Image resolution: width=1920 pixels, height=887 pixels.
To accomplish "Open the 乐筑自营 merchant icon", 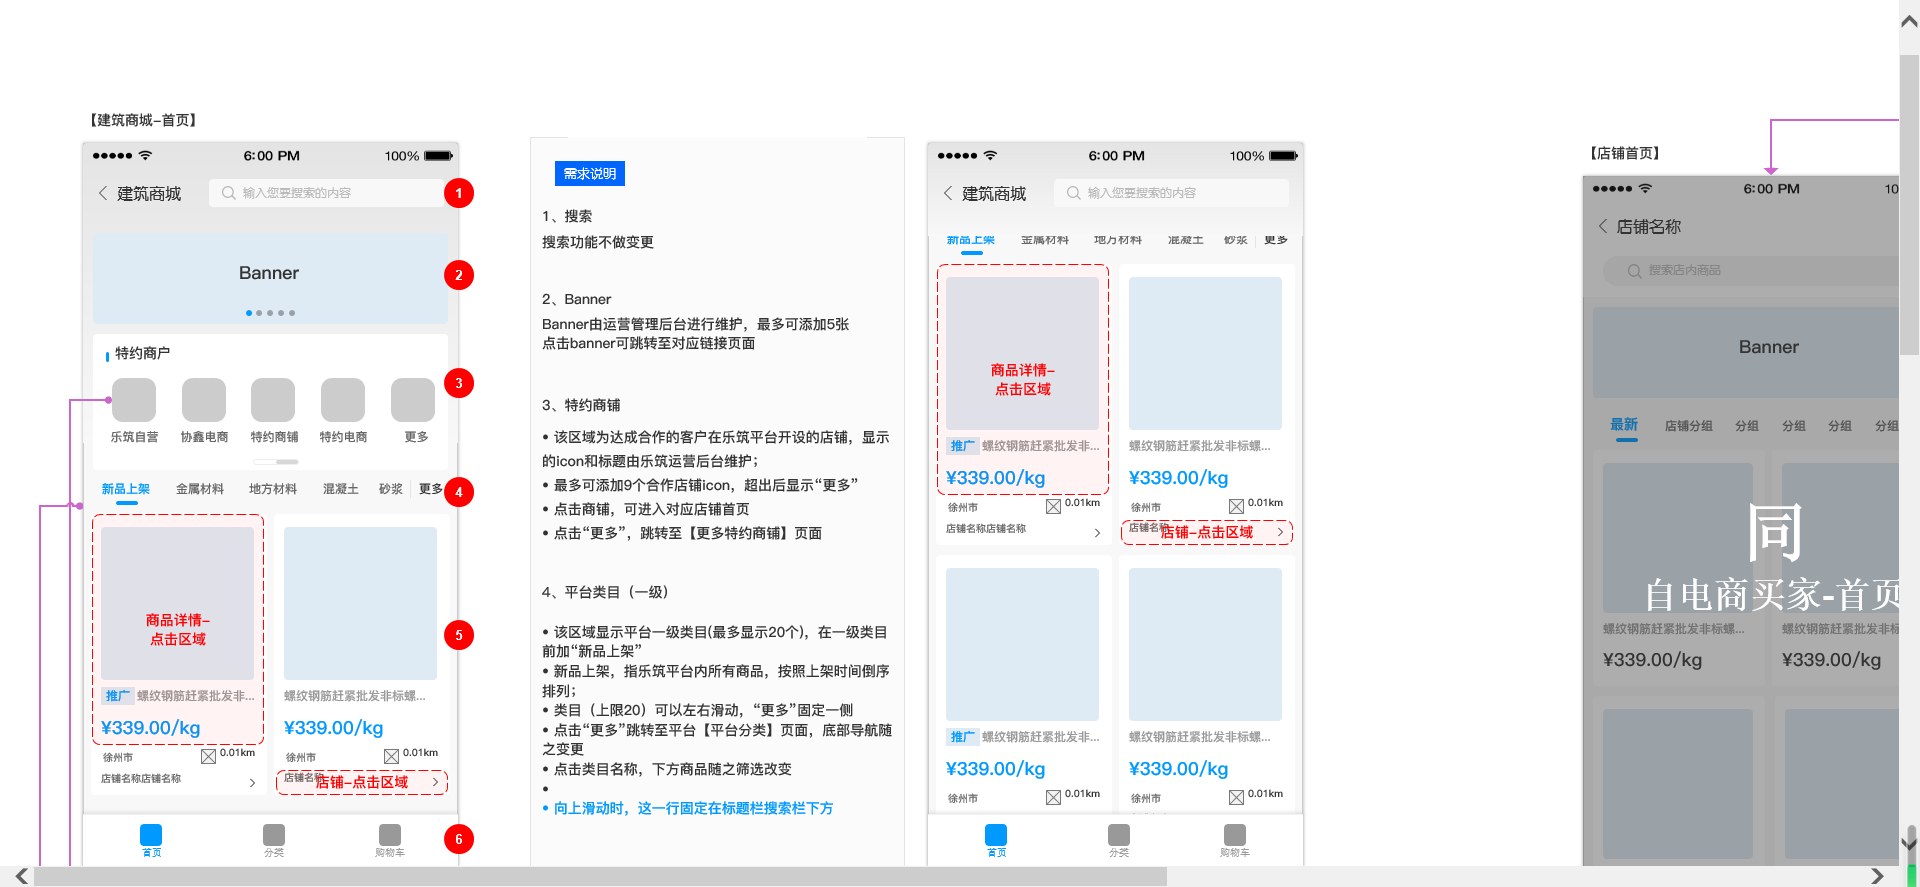I will coord(134,400).
